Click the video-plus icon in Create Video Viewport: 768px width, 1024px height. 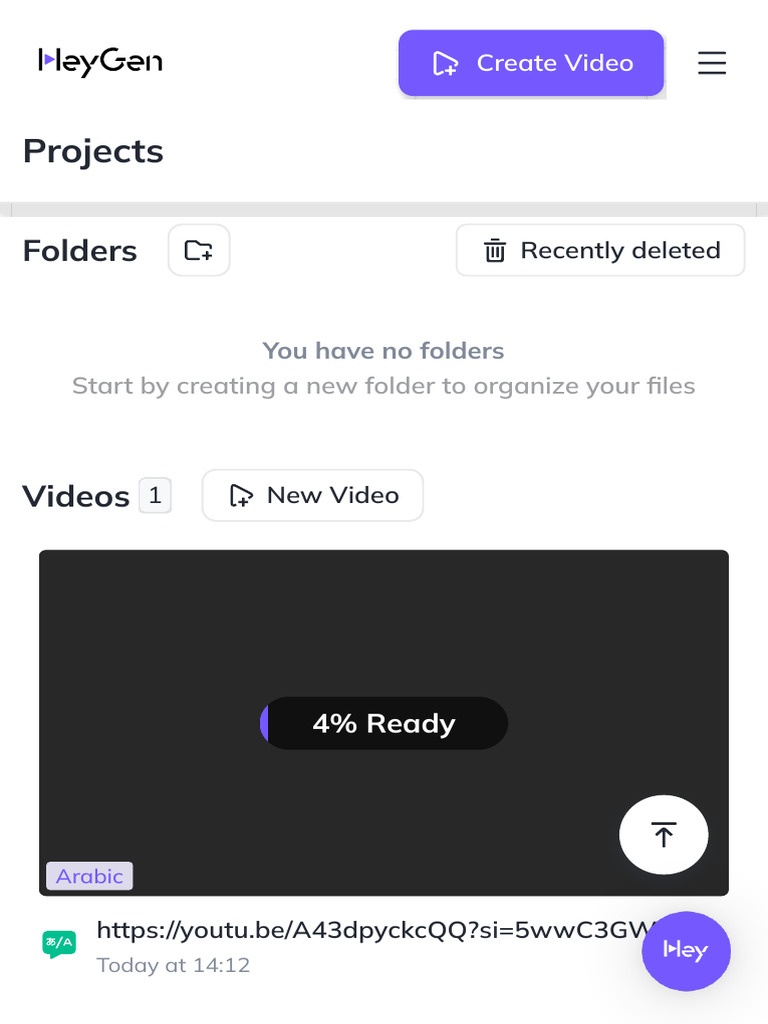pos(445,64)
